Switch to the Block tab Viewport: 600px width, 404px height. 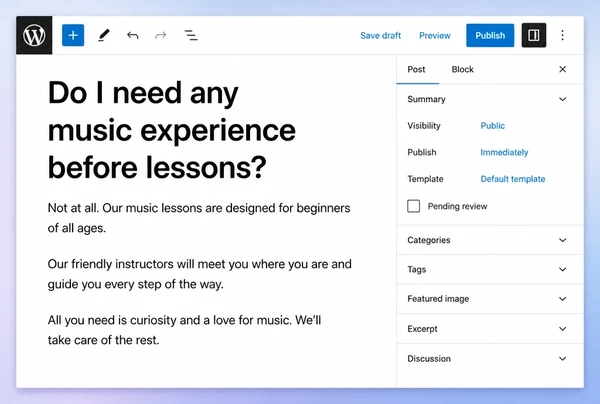pyautogui.click(x=462, y=69)
